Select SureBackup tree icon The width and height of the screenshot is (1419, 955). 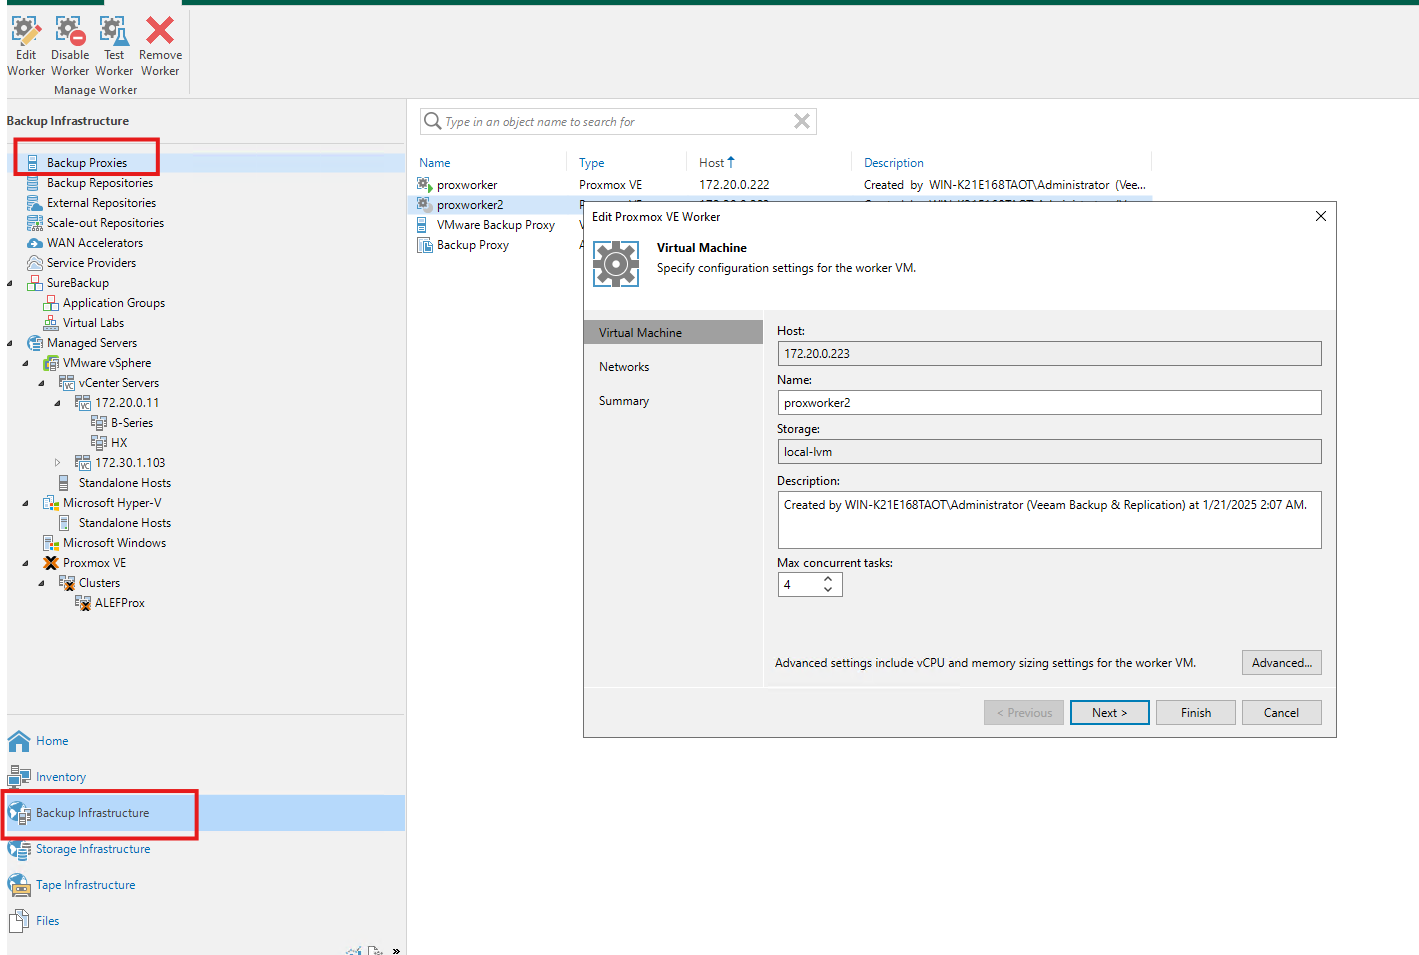click(x=34, y=283)
